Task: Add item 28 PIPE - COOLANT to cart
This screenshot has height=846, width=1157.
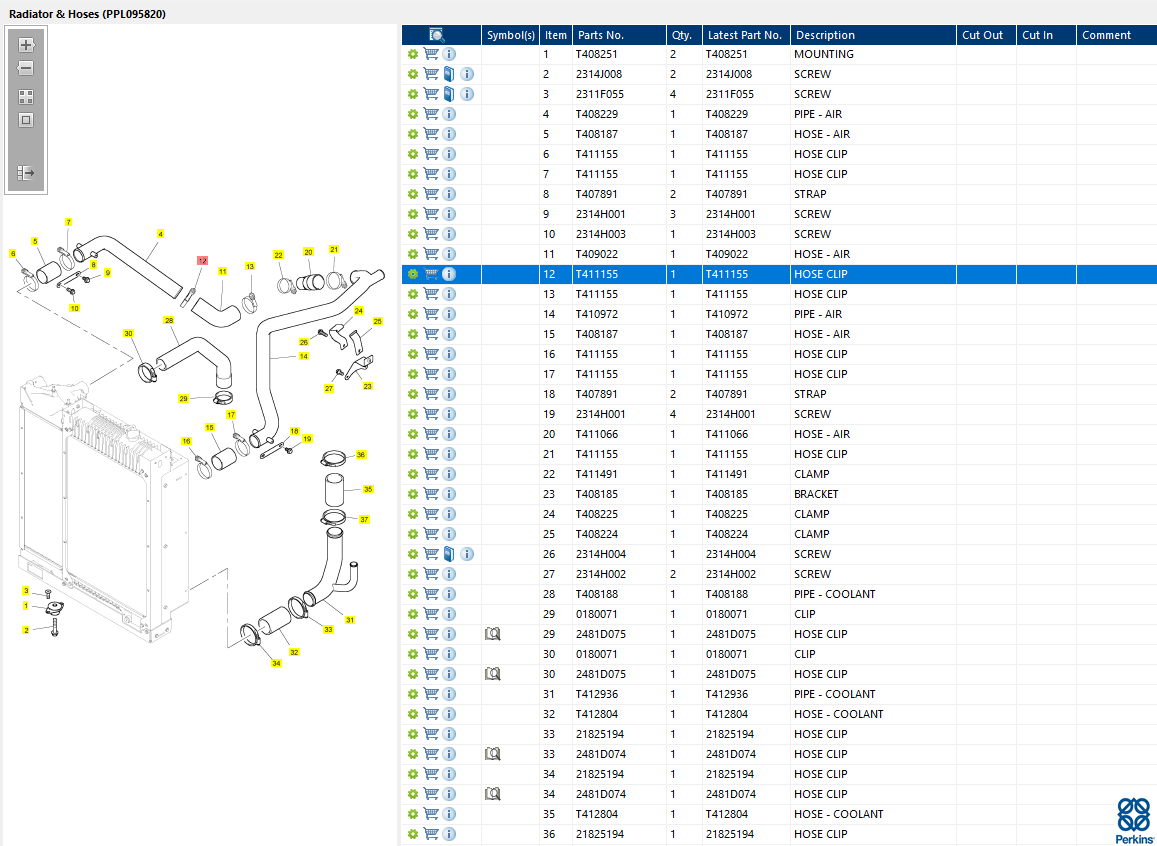Action: point(431,594)
